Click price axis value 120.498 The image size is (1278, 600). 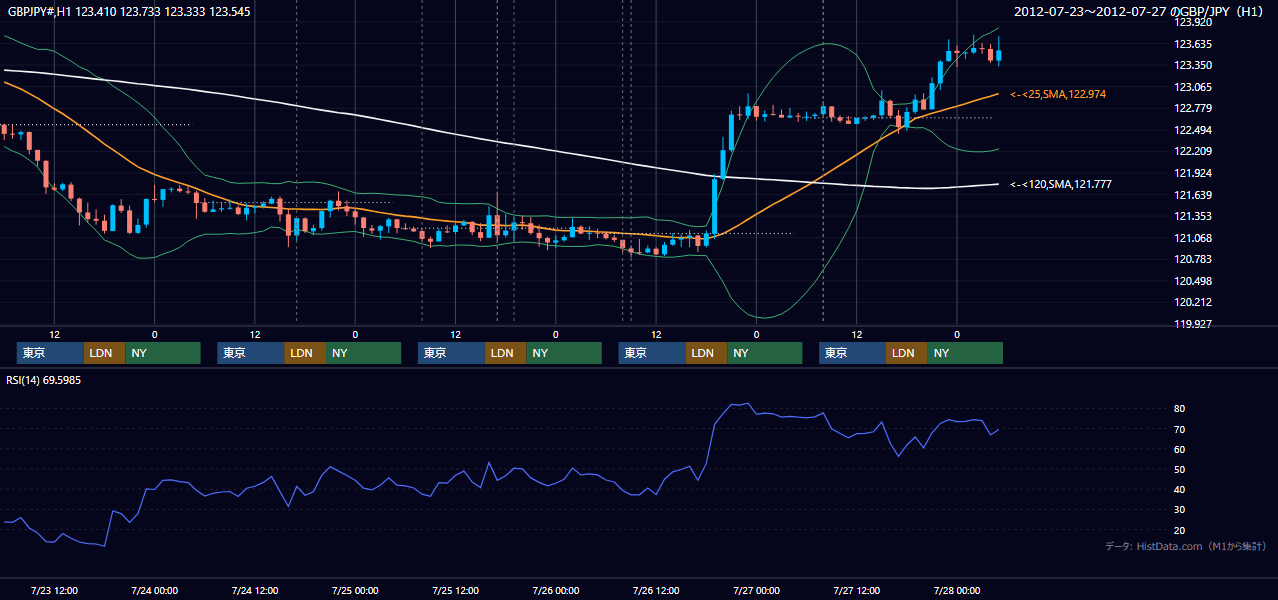tap(1194, 281)
